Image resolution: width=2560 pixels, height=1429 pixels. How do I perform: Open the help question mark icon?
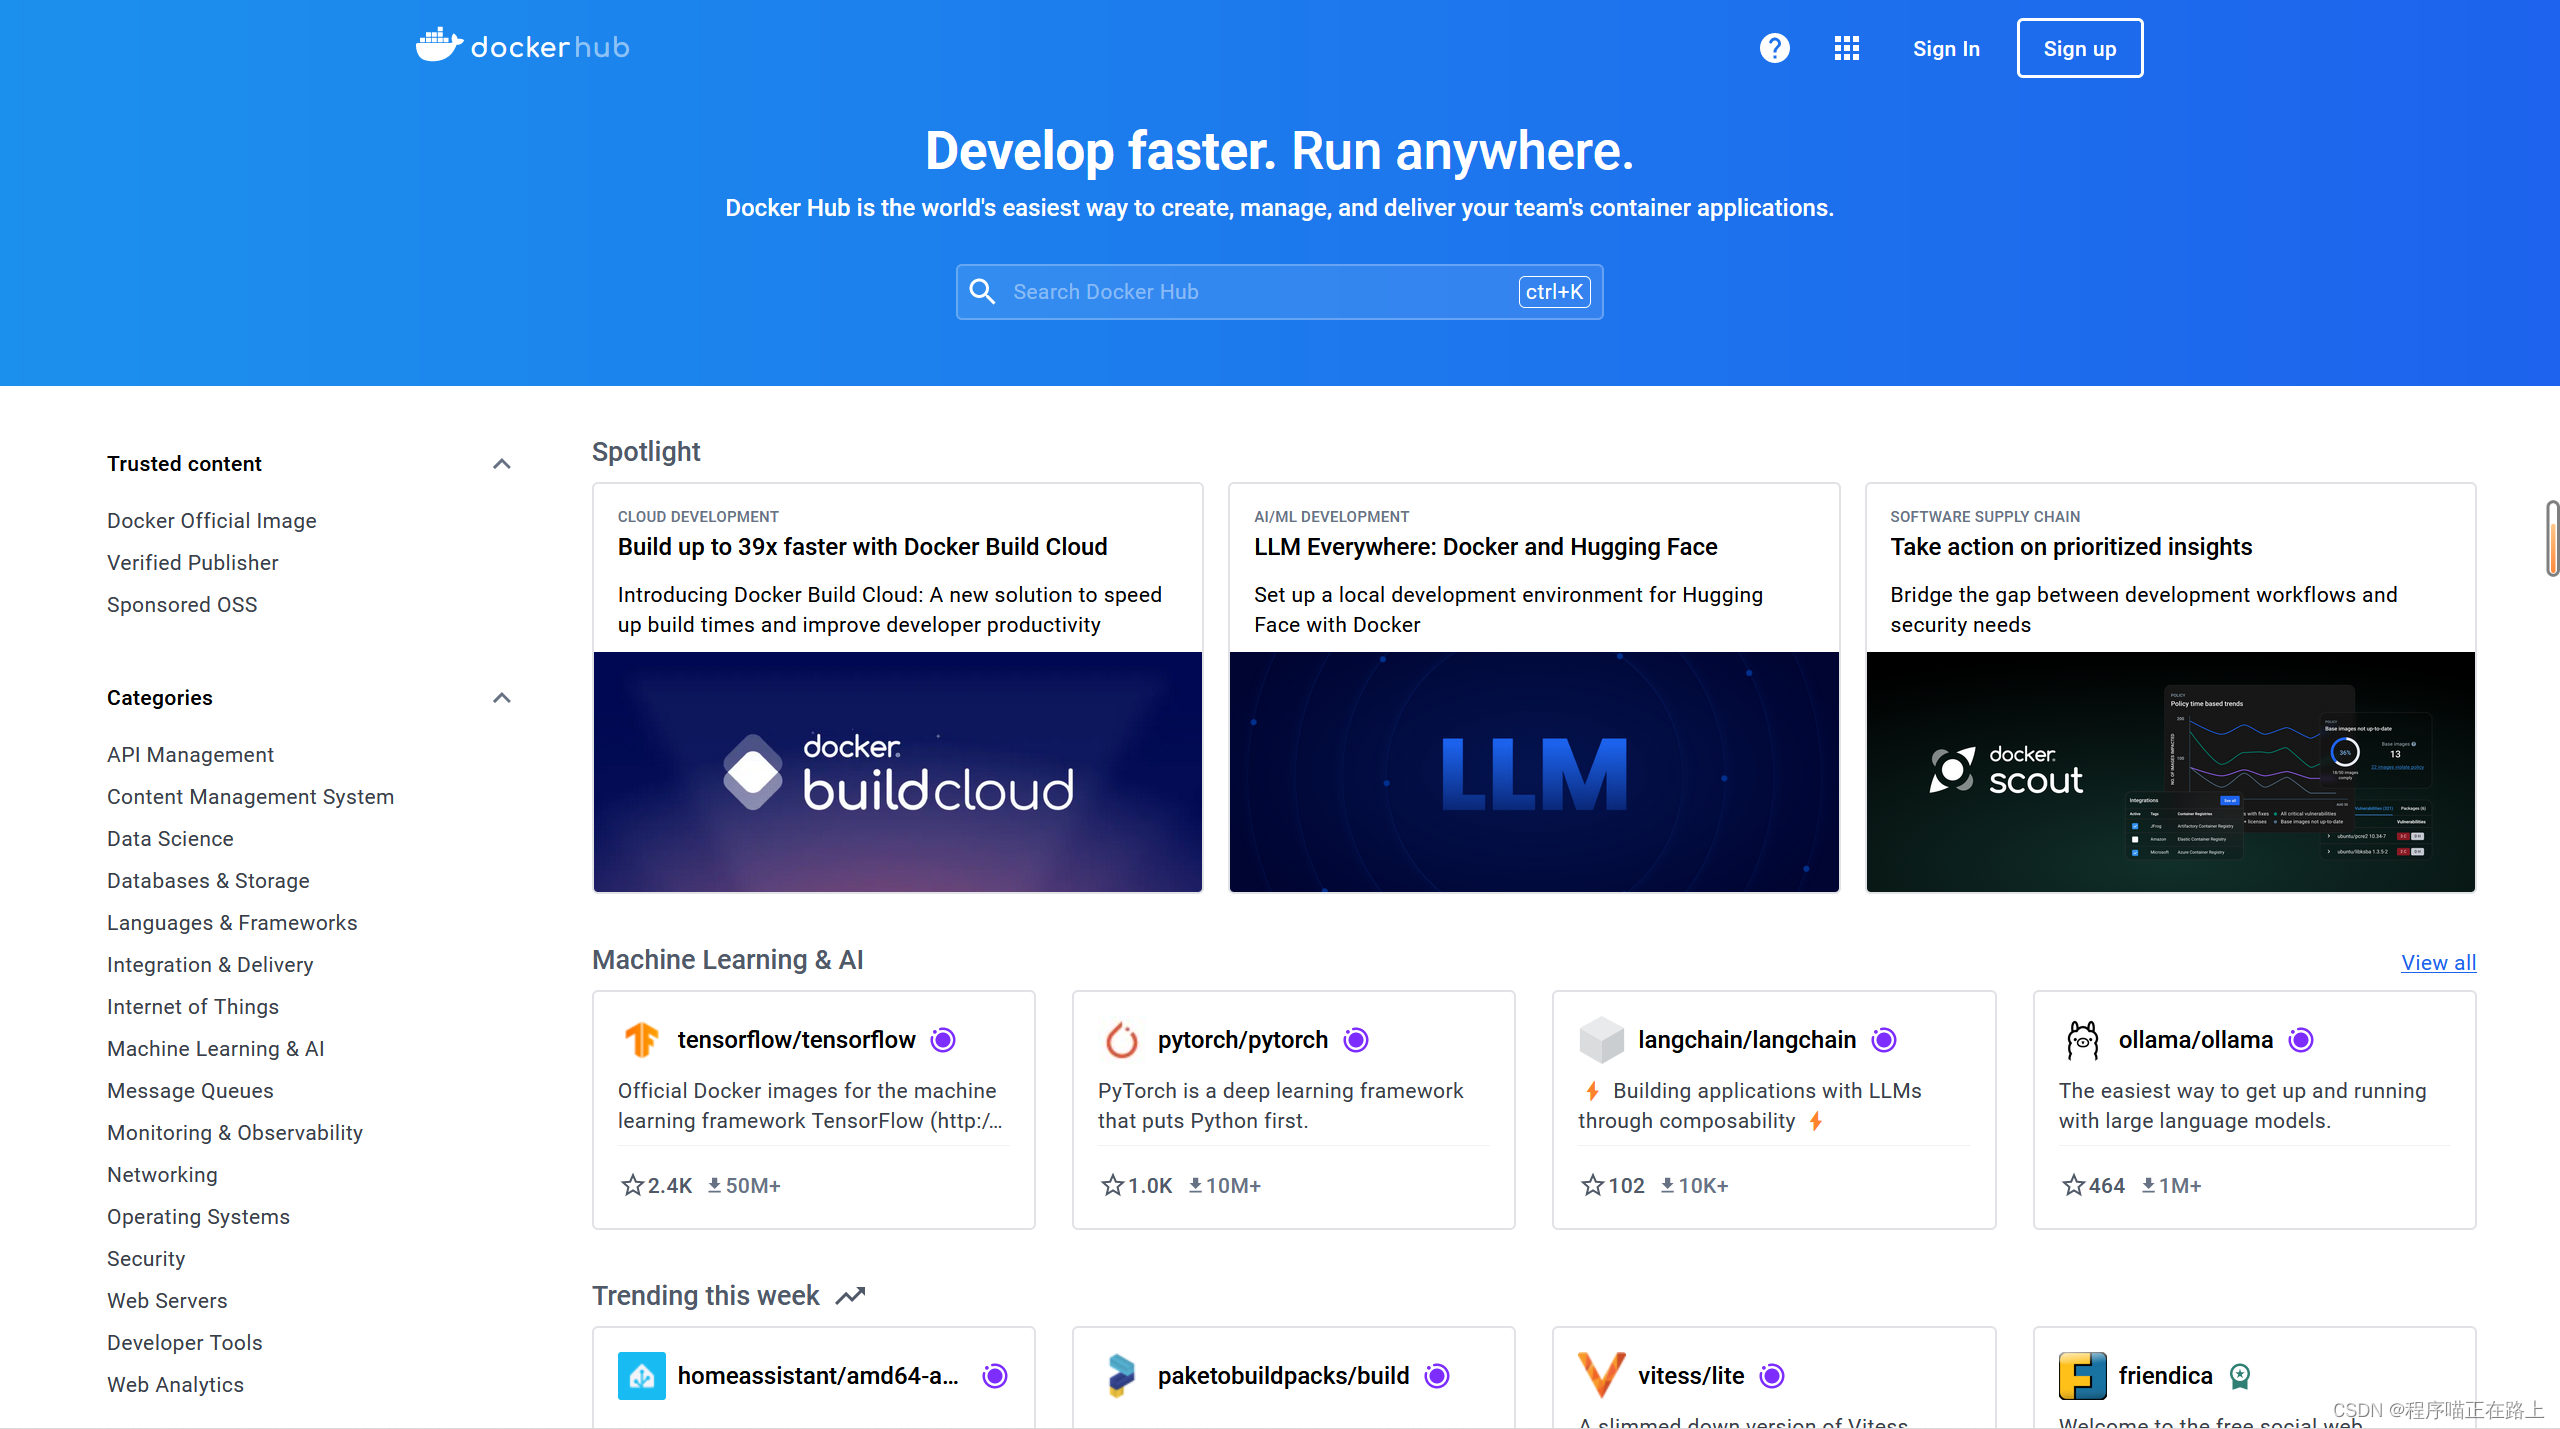(1774, 48)
